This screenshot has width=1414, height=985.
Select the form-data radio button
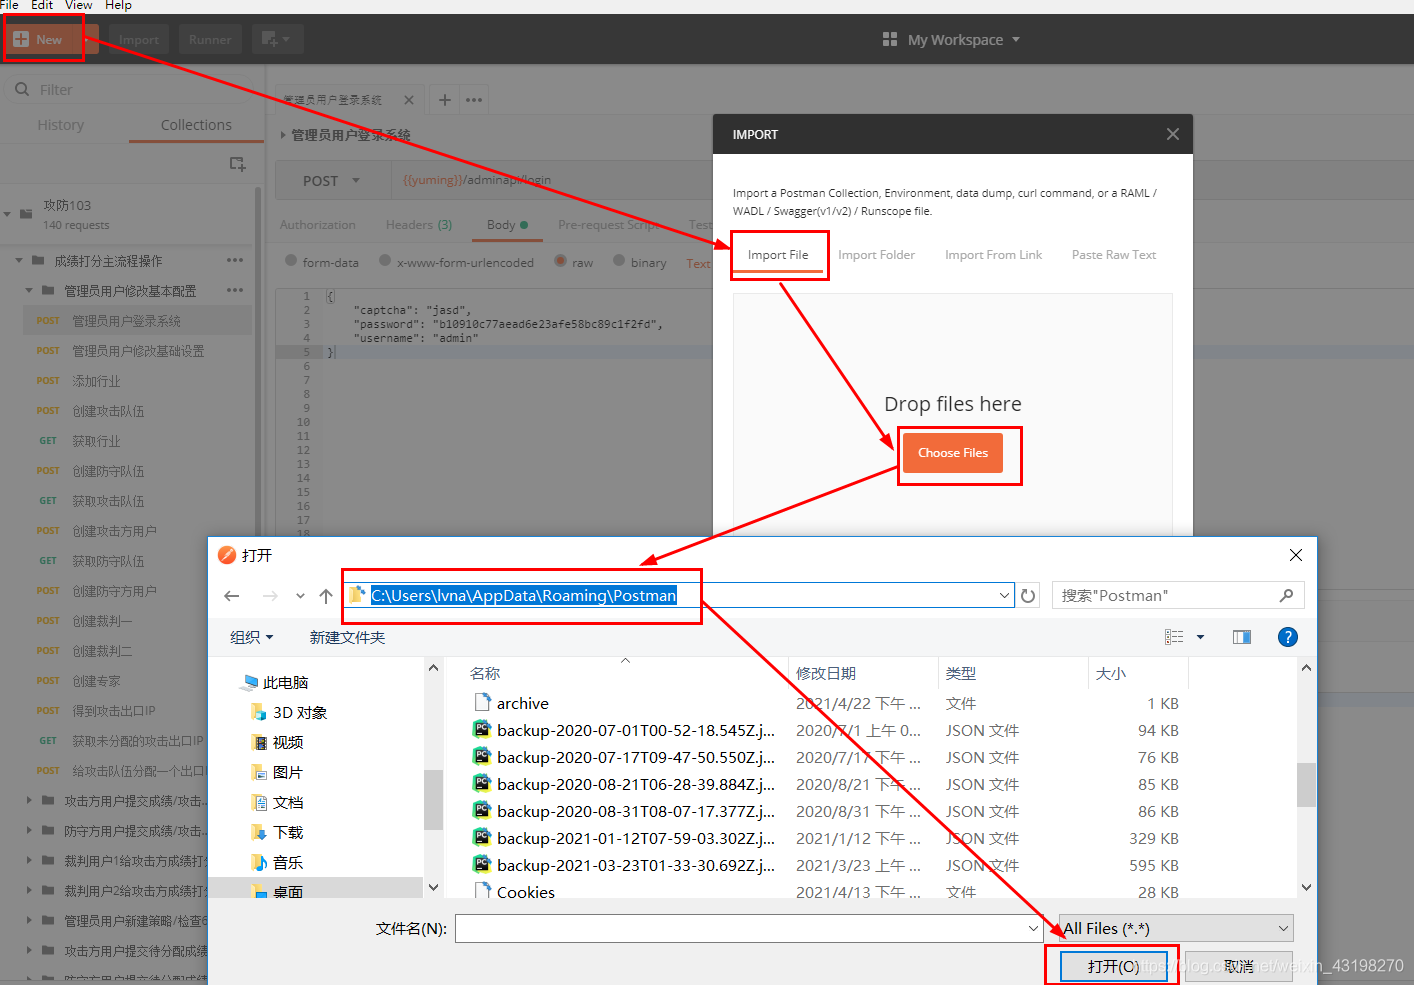coord(291,261)
